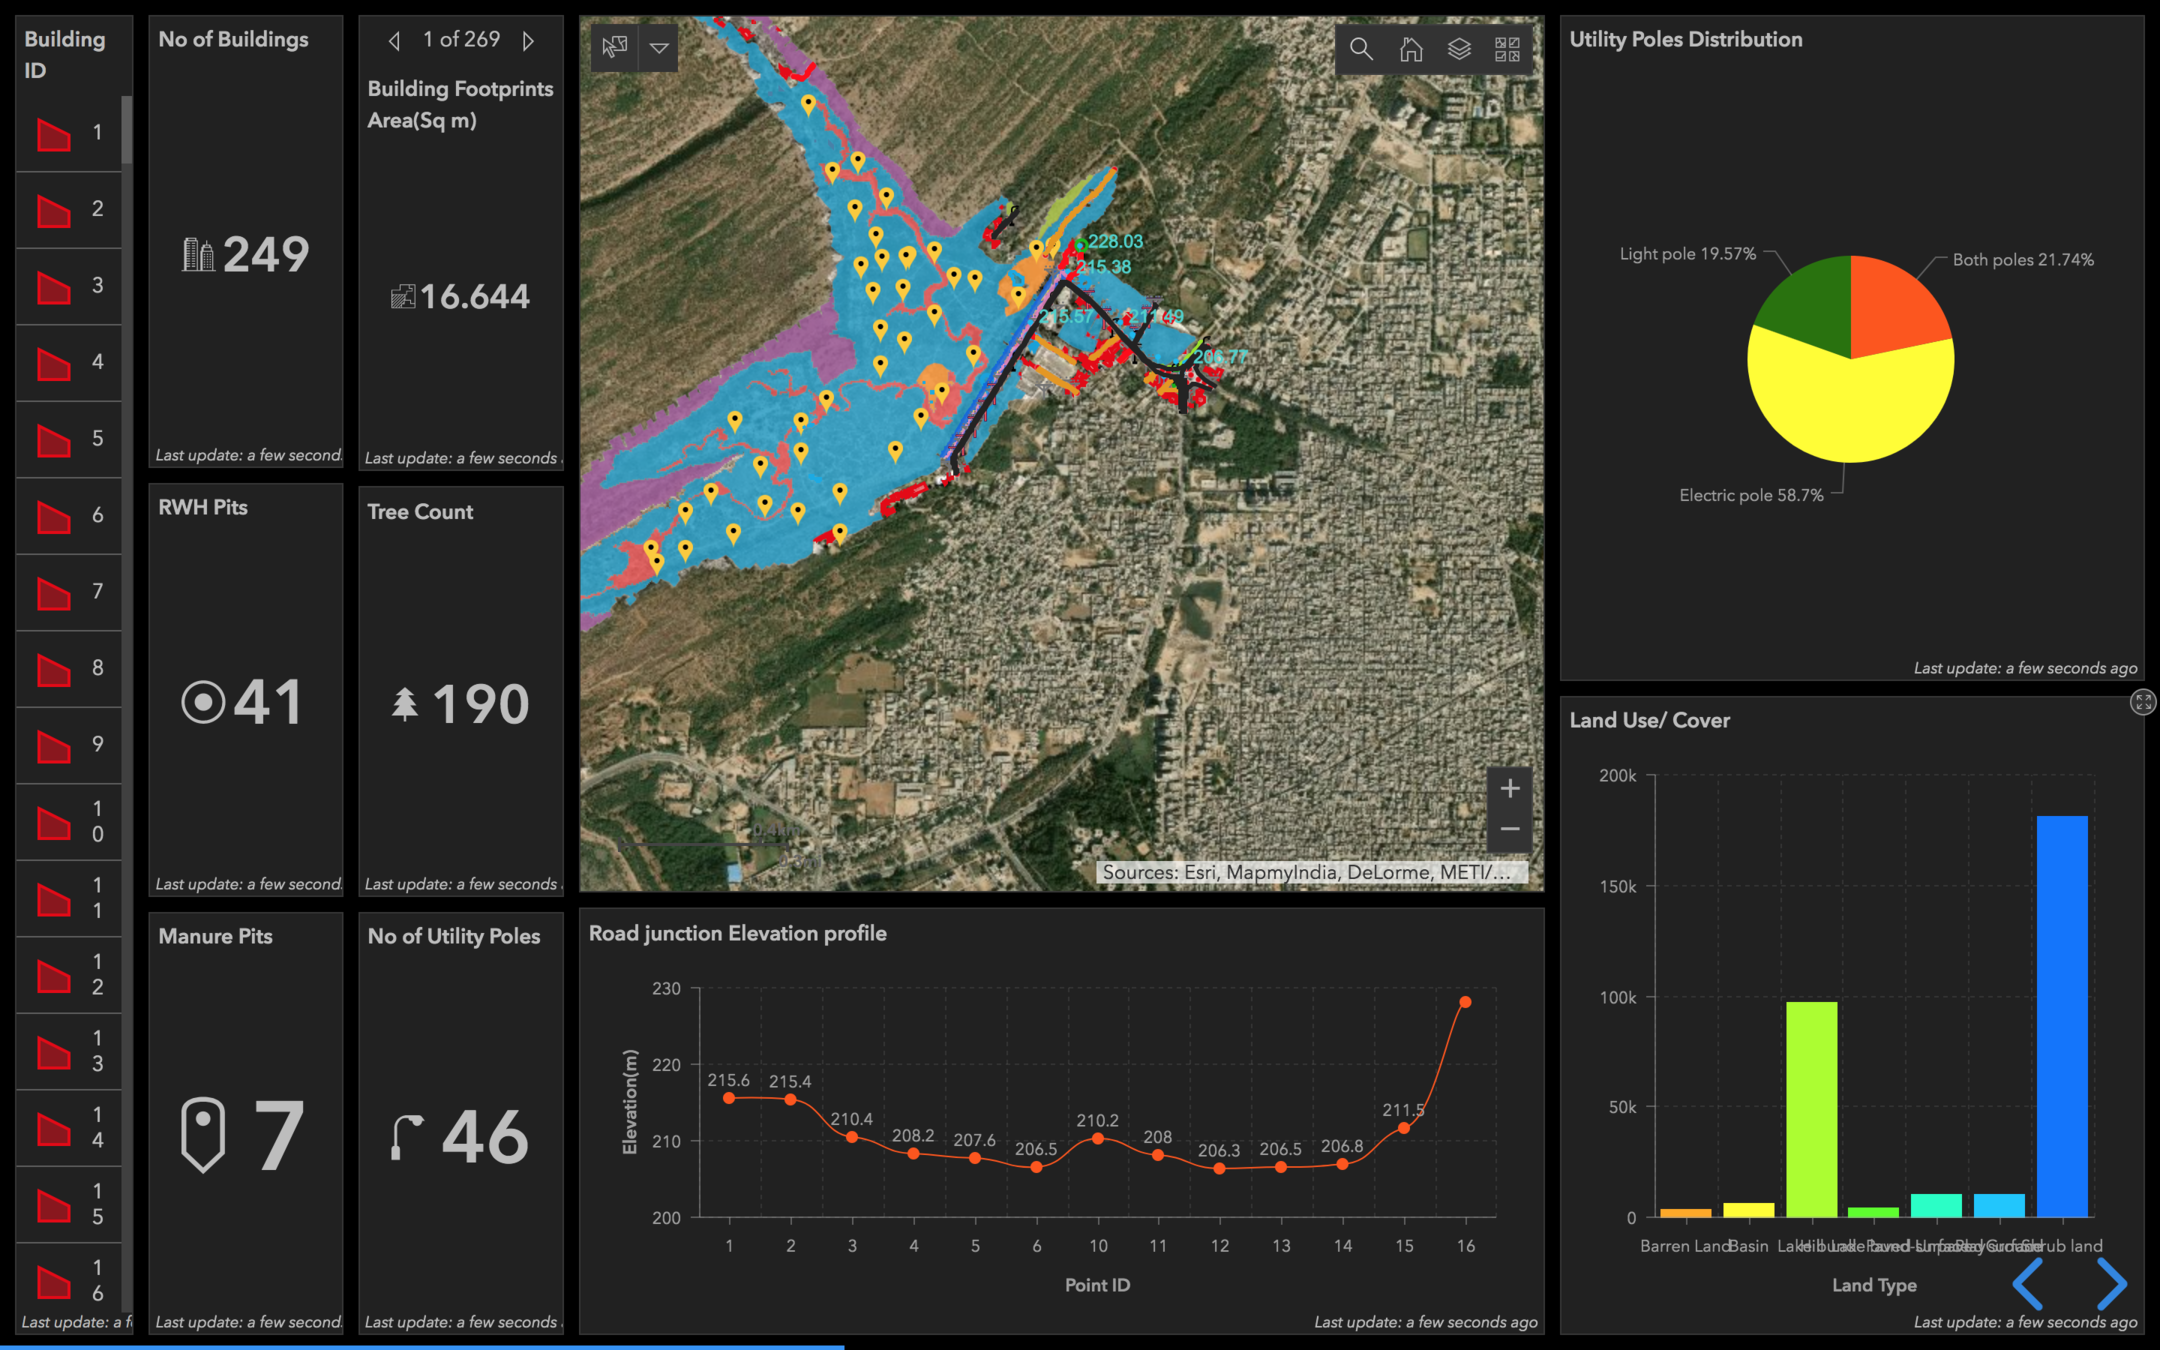Click the tall blue Shrub land bar

pos(2061,1015)
